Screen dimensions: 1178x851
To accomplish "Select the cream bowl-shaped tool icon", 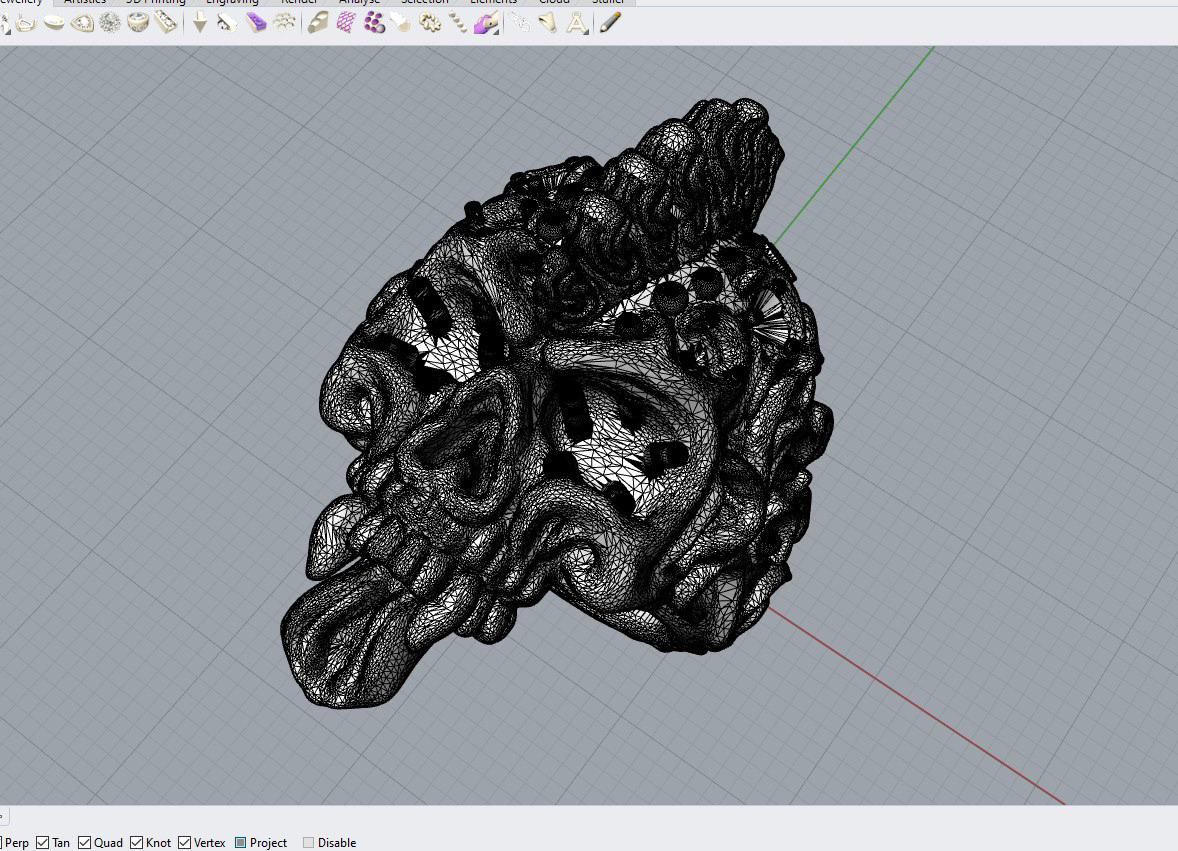I will pos(53,23).
